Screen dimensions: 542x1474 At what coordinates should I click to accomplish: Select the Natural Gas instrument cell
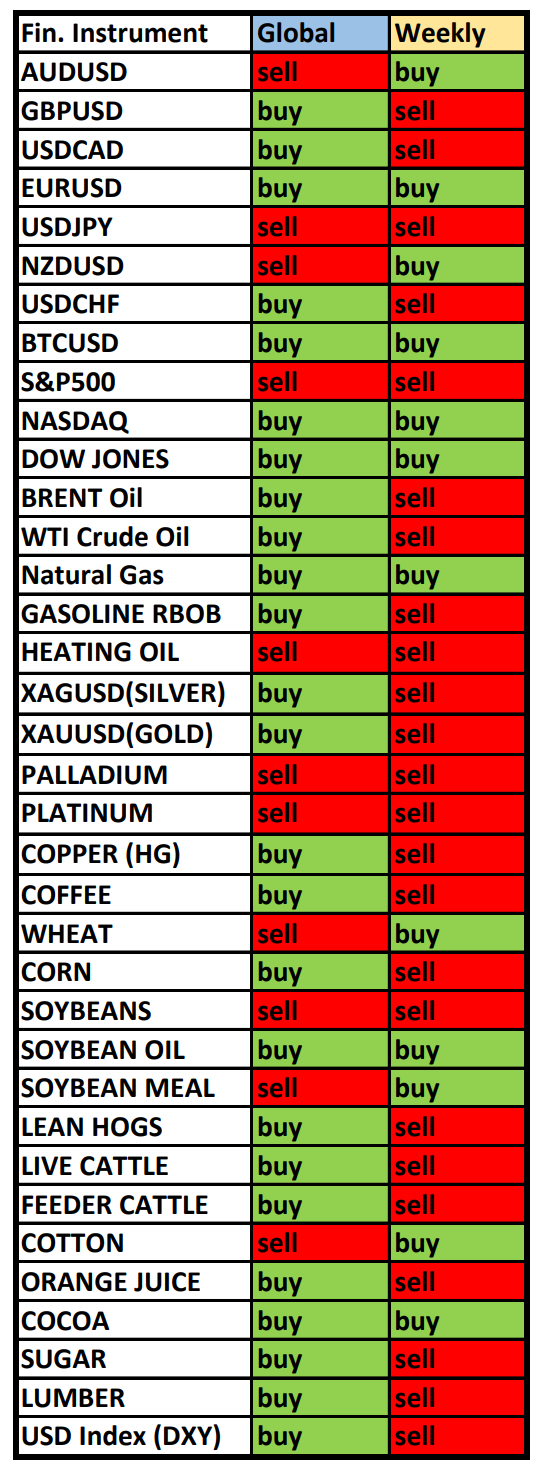[134, 575]
